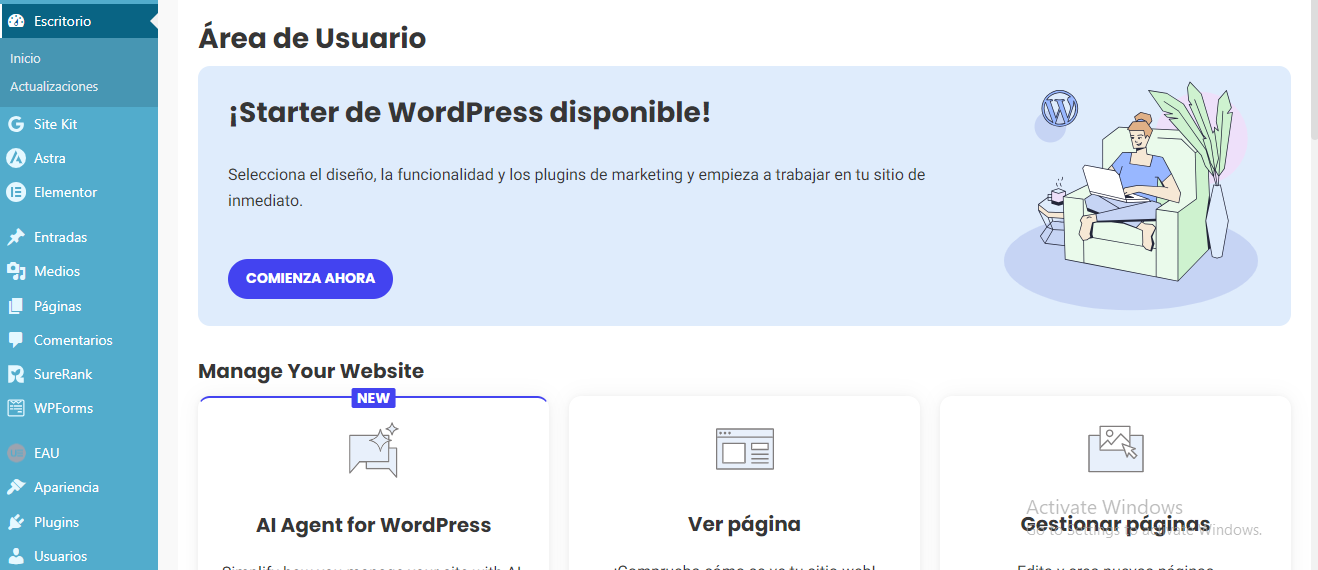This screenshot has height=570, width=1318.
Task: Open Comentarios in the sidebar
Action: pyautogui.click(x=79, y=340)
